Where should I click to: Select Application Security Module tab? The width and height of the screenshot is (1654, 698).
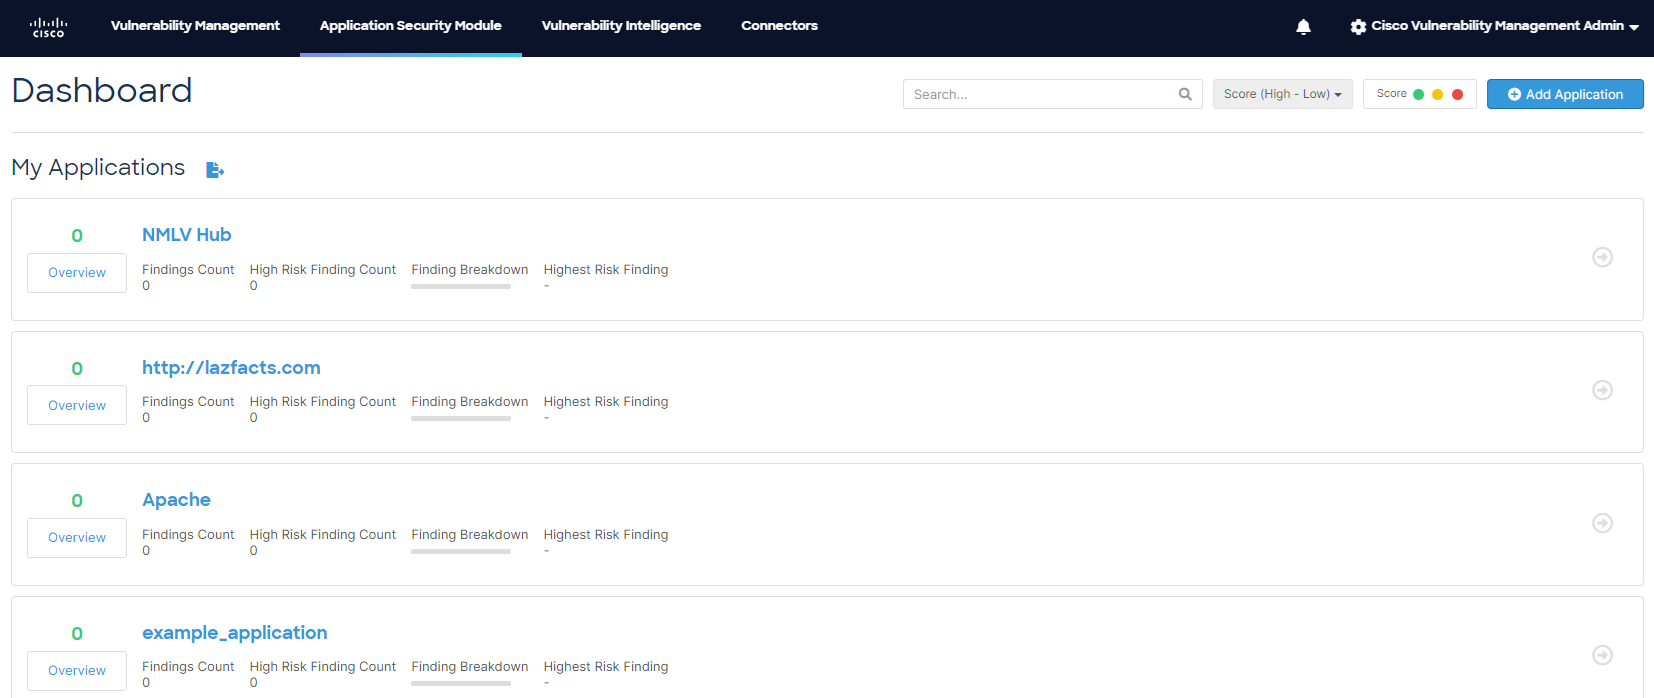[411, 26]
